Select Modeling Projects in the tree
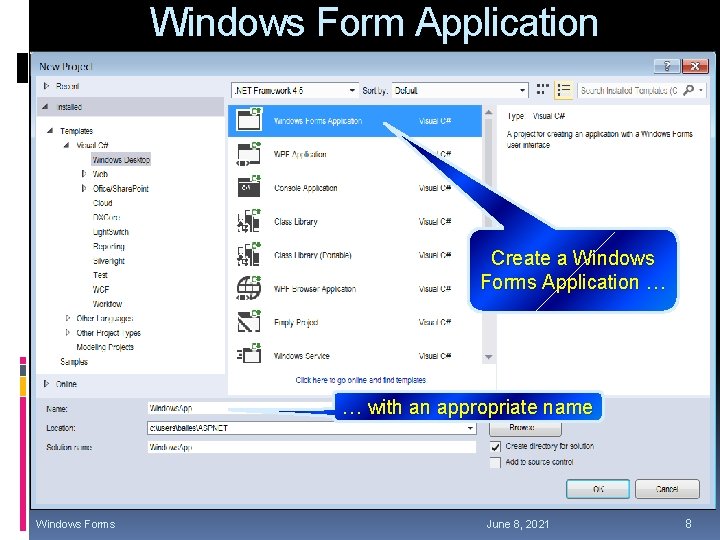This screenshot has height=540, width=720. pos(105,347)
